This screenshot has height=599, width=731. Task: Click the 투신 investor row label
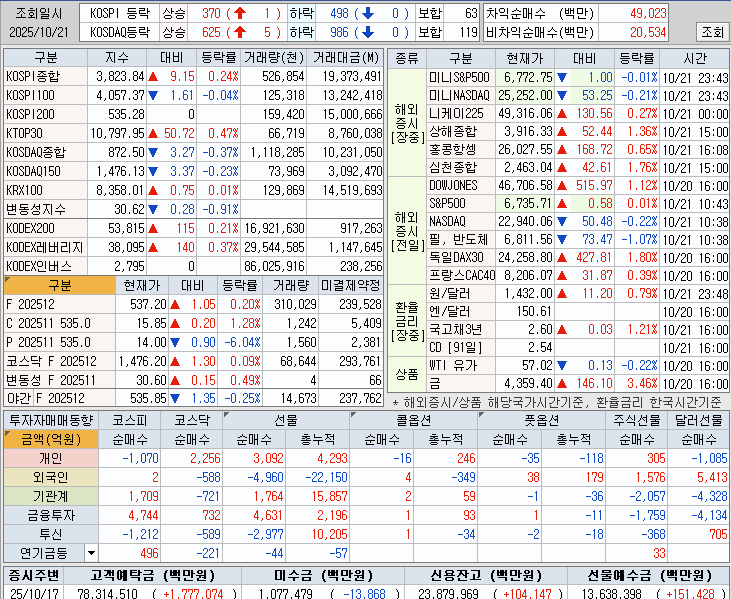pos(51,534)
